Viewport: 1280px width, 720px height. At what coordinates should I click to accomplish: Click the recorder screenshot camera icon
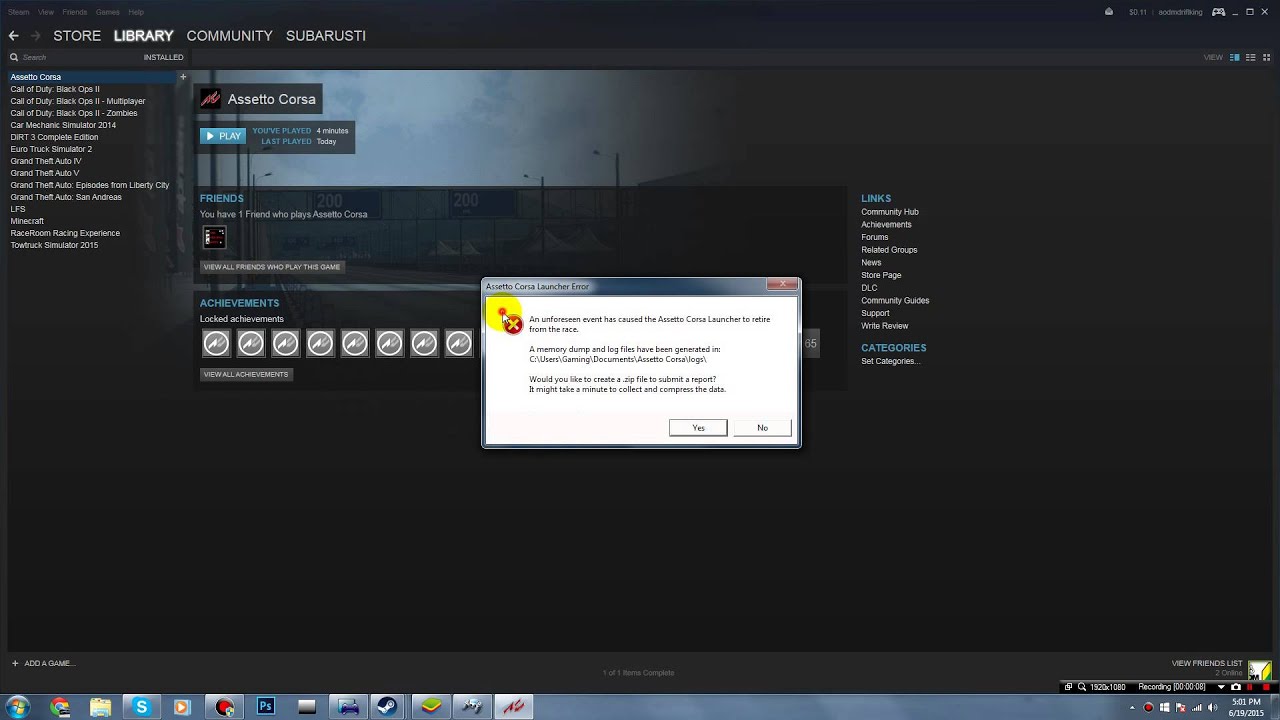pos(1236,687)
